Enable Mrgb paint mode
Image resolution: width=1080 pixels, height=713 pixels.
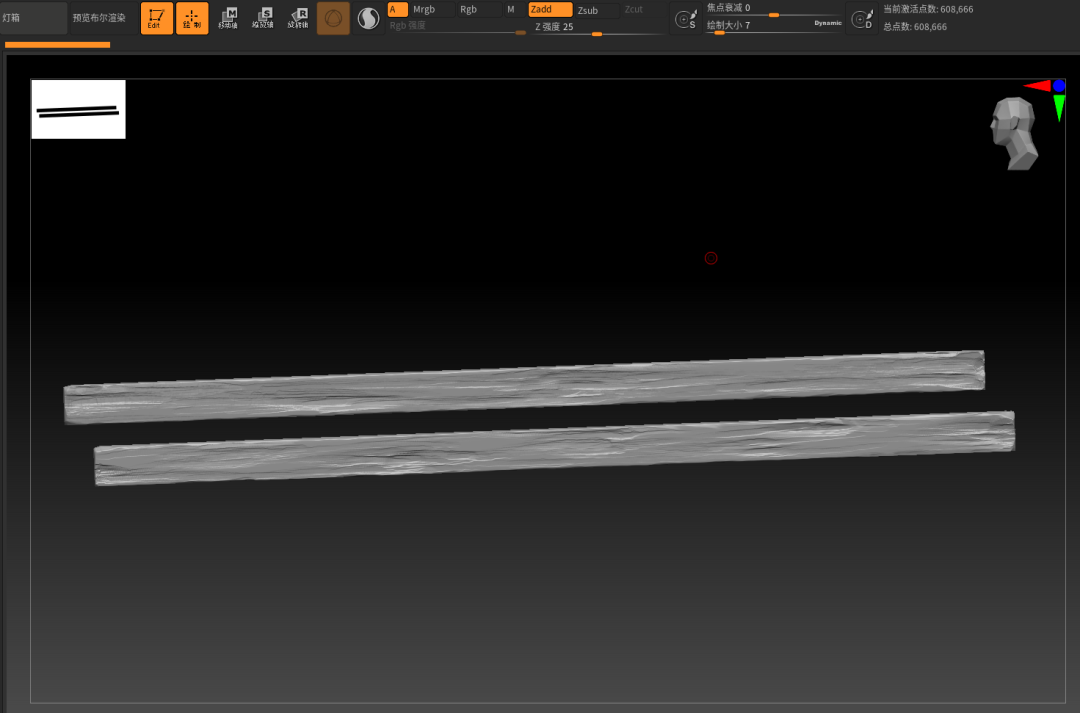424,10
